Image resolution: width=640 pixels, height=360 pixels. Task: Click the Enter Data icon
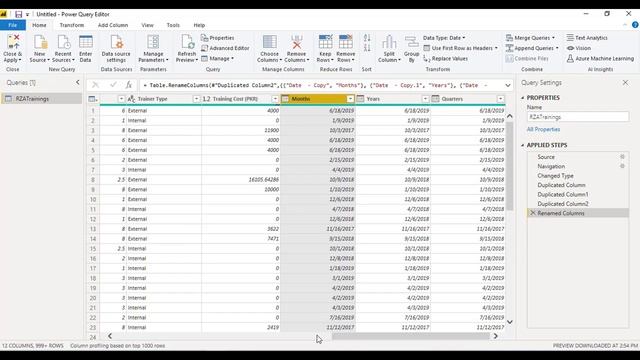(86, 42)
